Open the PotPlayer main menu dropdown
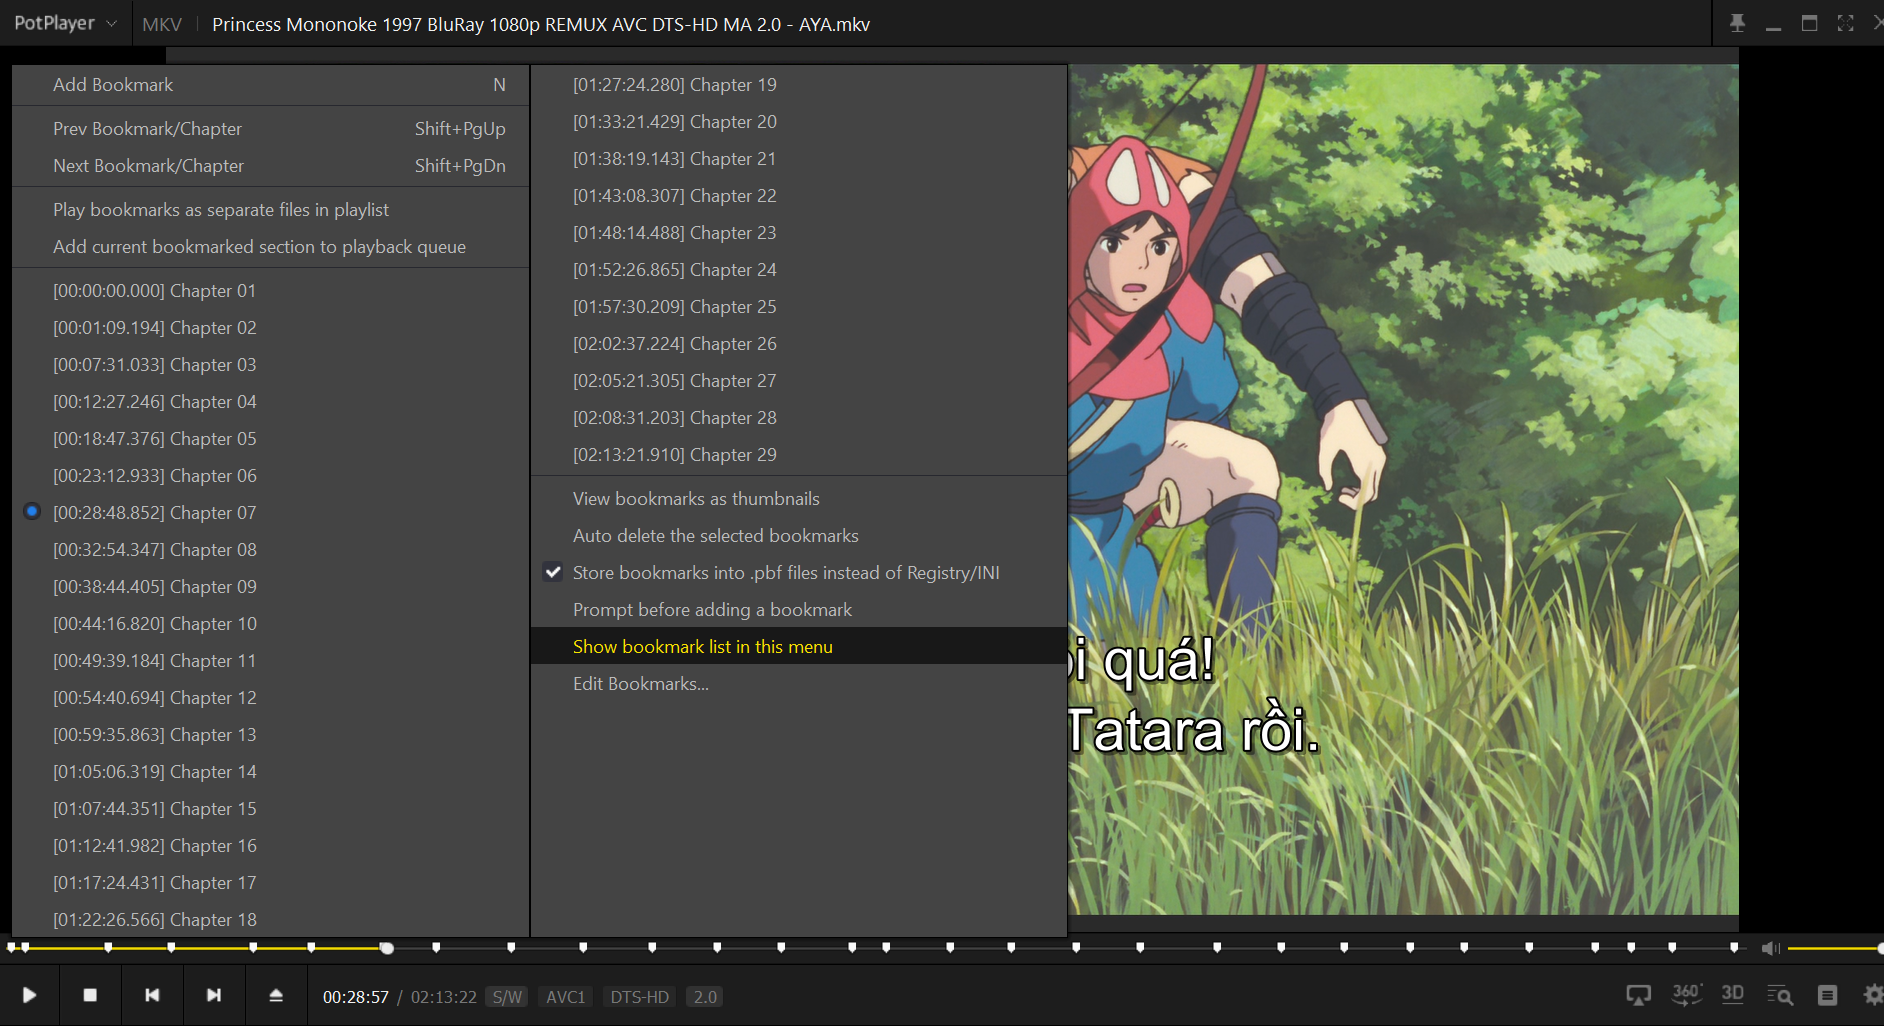Screen dimensions: 1884x1026 coord(65,23)
